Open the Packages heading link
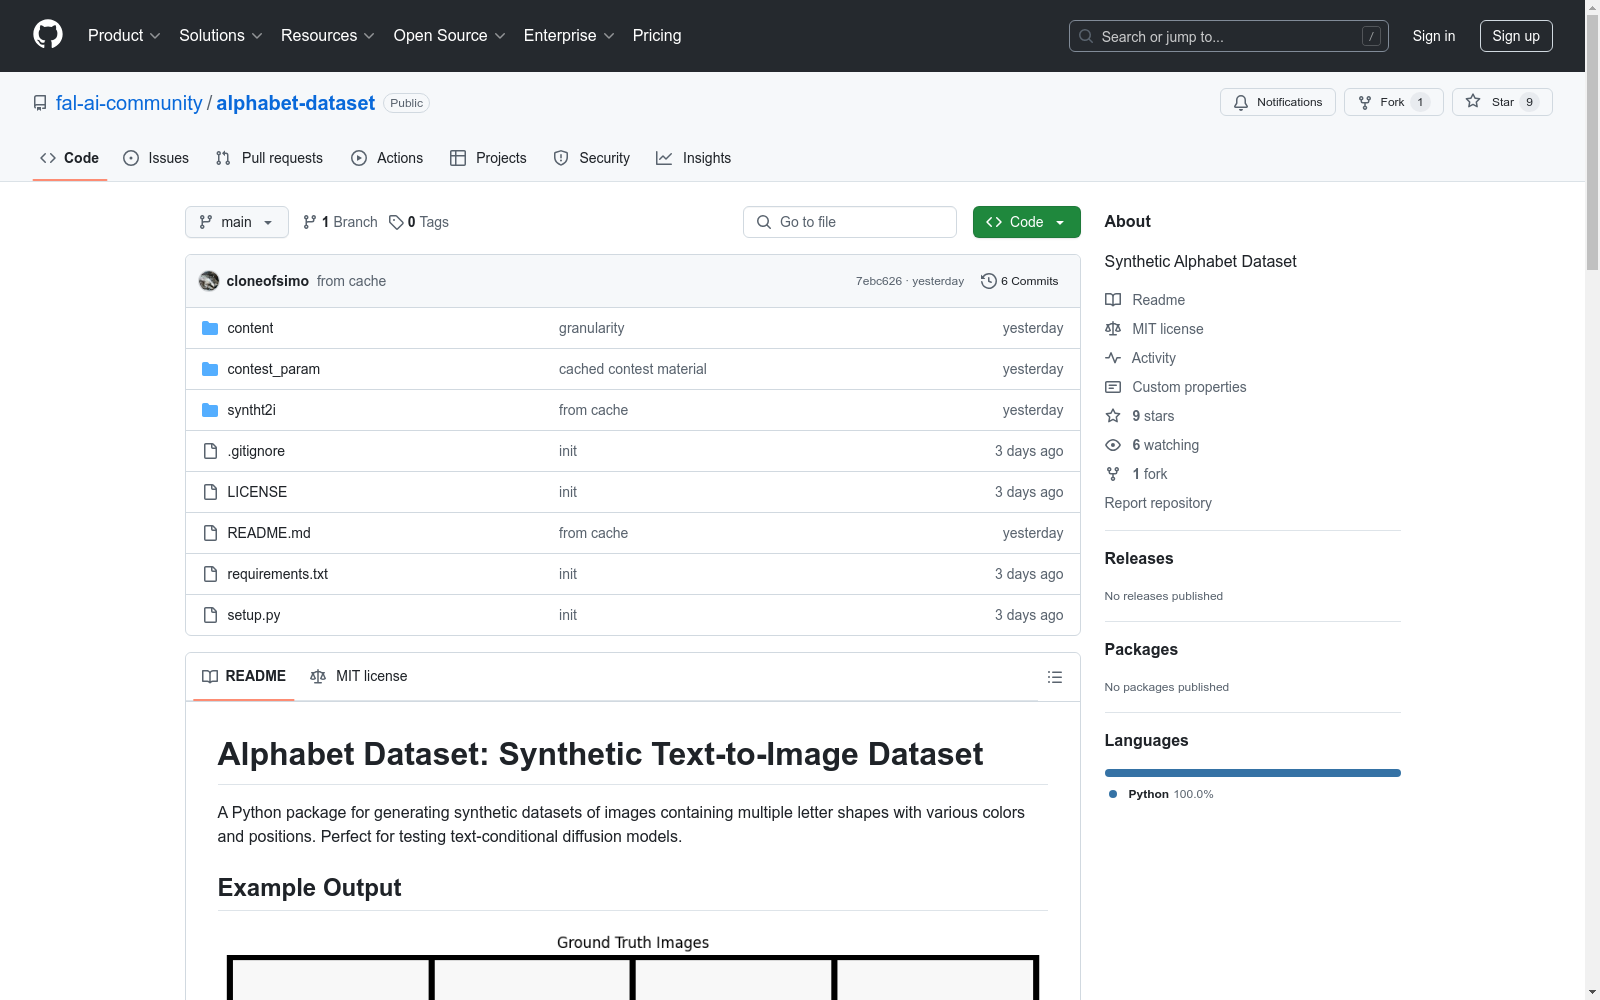The height and width of the screenshot is (1000, 1600). (1141, 649)
